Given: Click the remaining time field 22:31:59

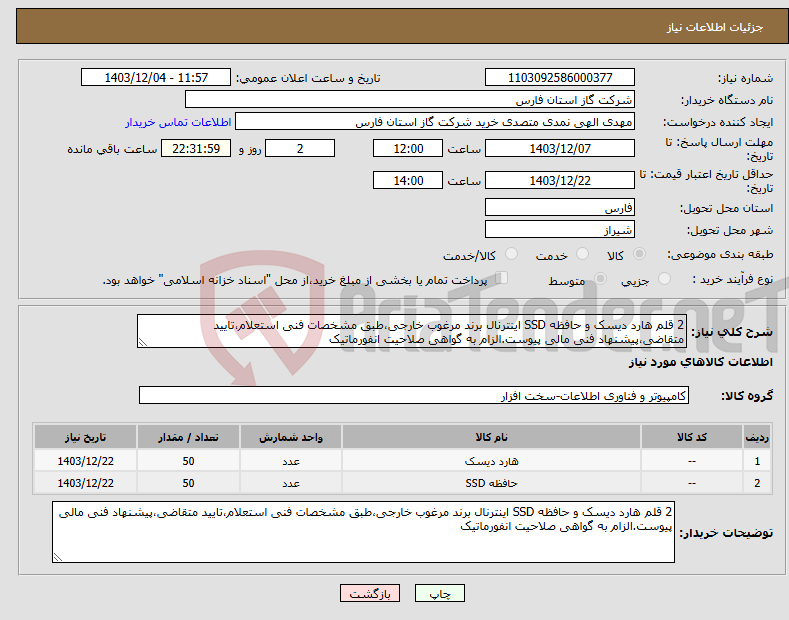Looking at the screenshot, I should (x=196, y=148).
